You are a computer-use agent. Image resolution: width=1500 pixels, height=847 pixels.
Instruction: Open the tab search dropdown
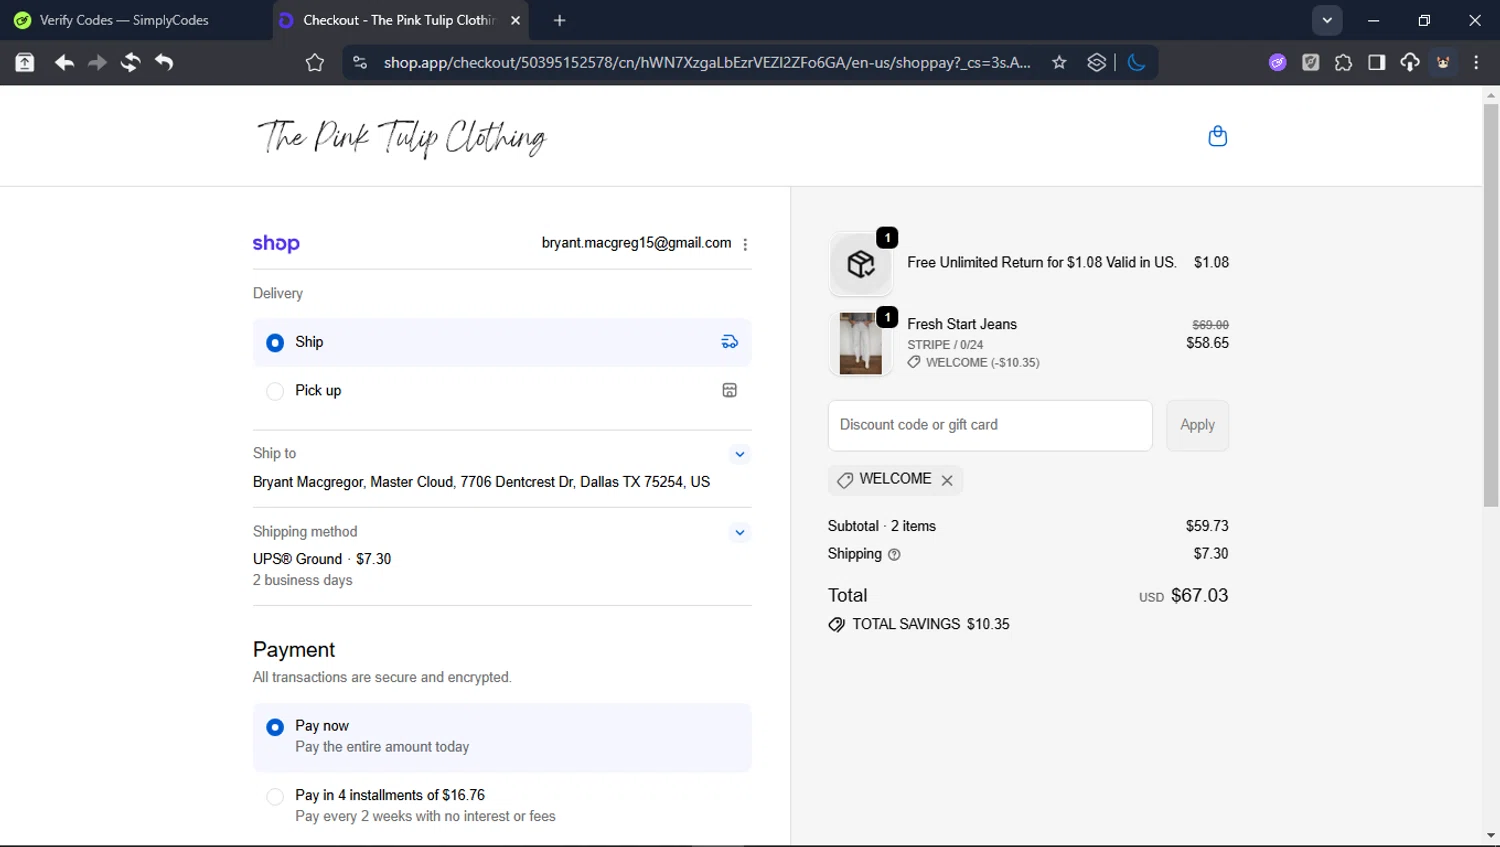tap(1327, 20)
